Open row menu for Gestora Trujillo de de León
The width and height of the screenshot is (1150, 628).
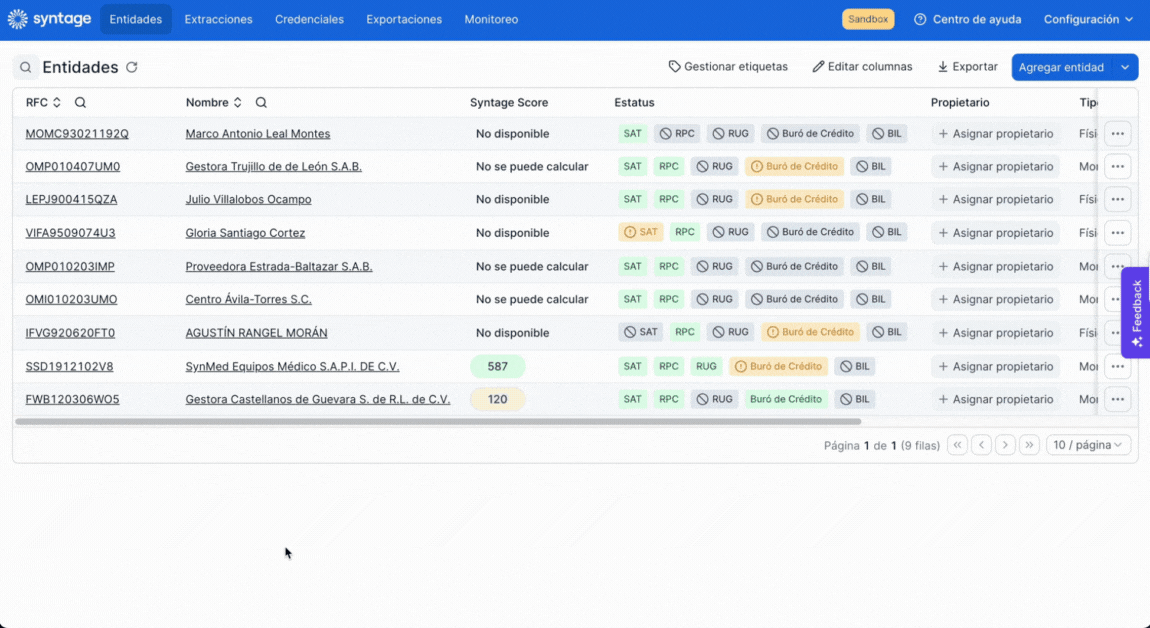click(x=1117, y=167)
